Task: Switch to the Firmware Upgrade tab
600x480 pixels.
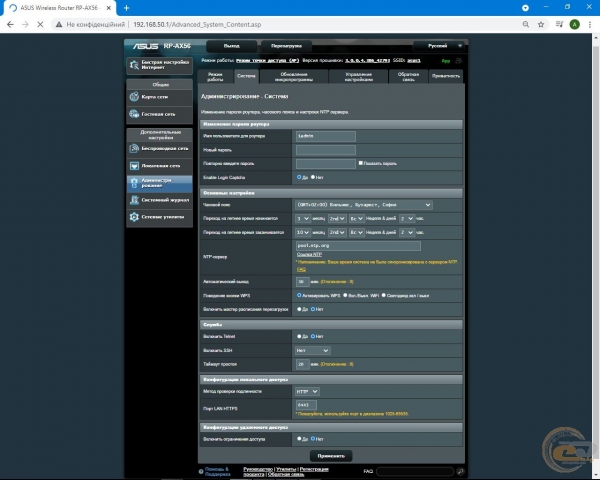Action: (293, 77)
